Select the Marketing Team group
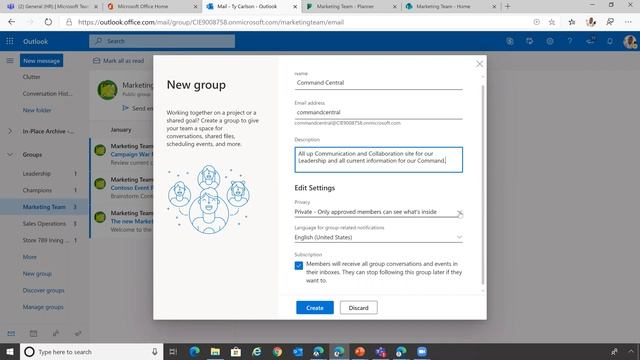 click(x=45, y=207)
